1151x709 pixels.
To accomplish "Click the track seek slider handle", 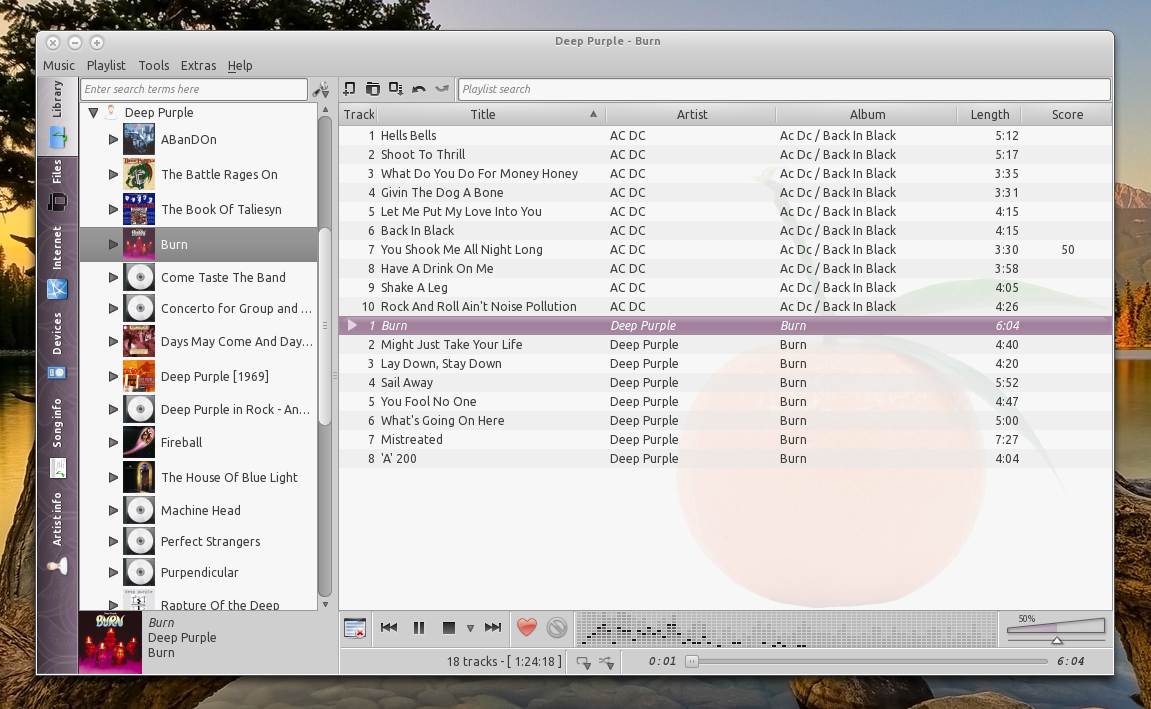I will pos(691,661).
